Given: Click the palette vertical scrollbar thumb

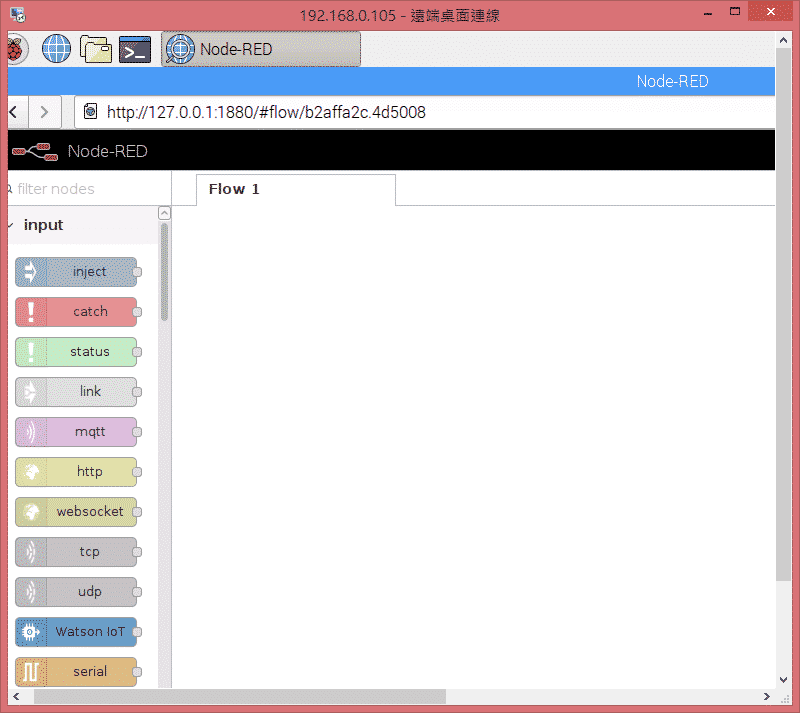Looking at the screenshot, I should (x=164, y=272).
